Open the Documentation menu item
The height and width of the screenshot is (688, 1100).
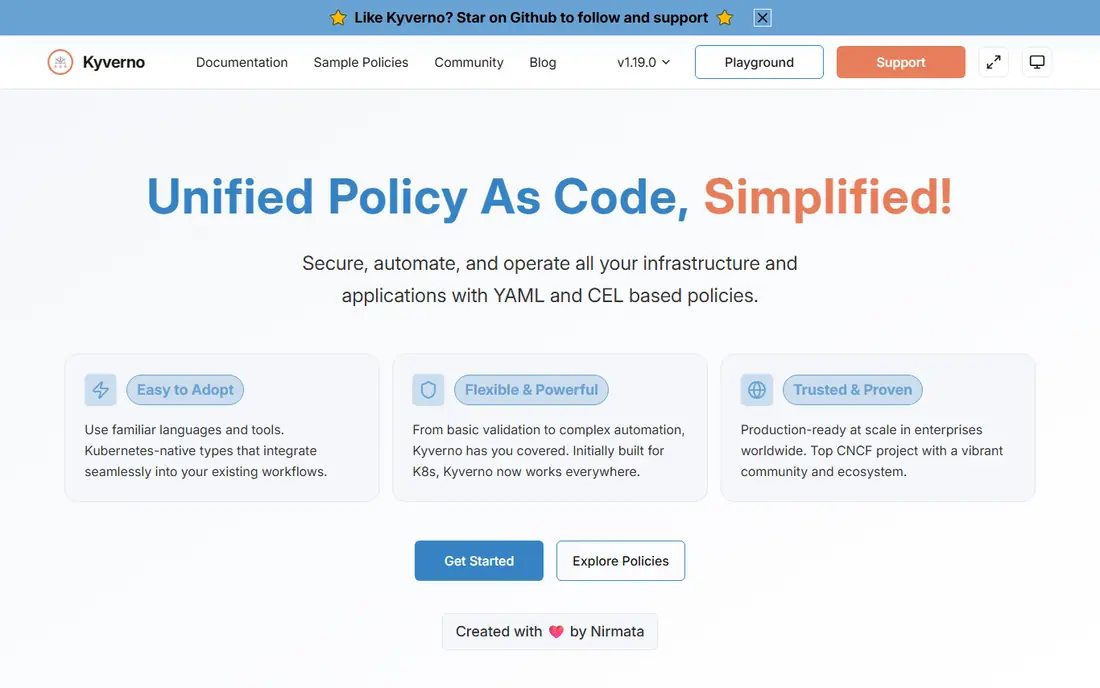(x=242, y=62)
